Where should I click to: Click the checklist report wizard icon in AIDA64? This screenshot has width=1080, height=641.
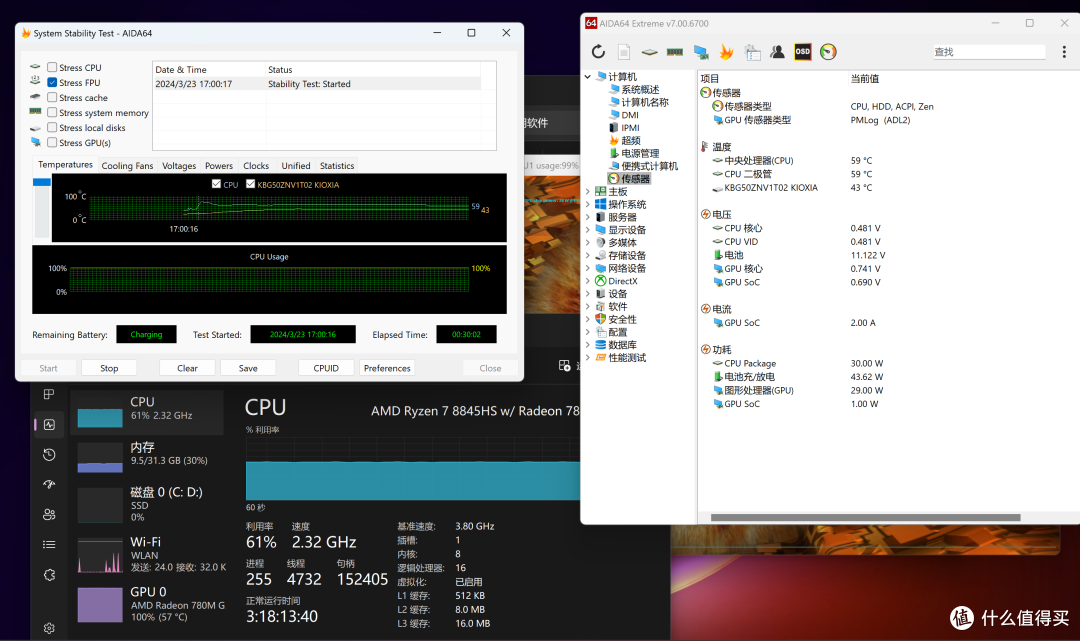752,52
